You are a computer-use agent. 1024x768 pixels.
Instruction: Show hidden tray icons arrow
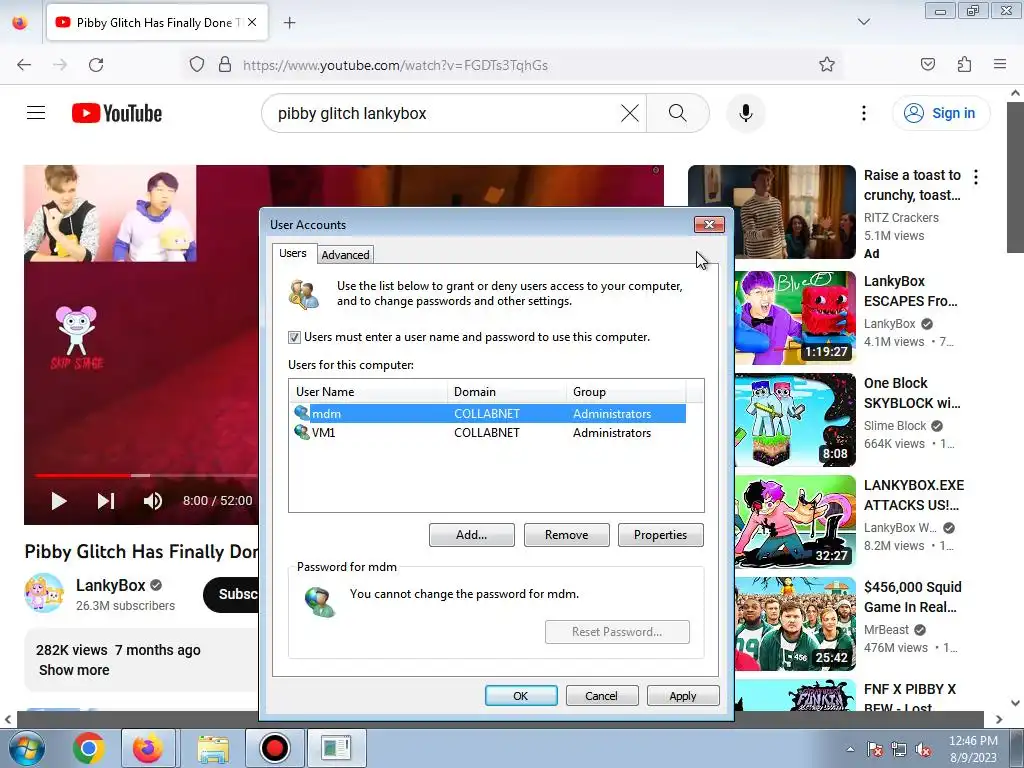850,749
